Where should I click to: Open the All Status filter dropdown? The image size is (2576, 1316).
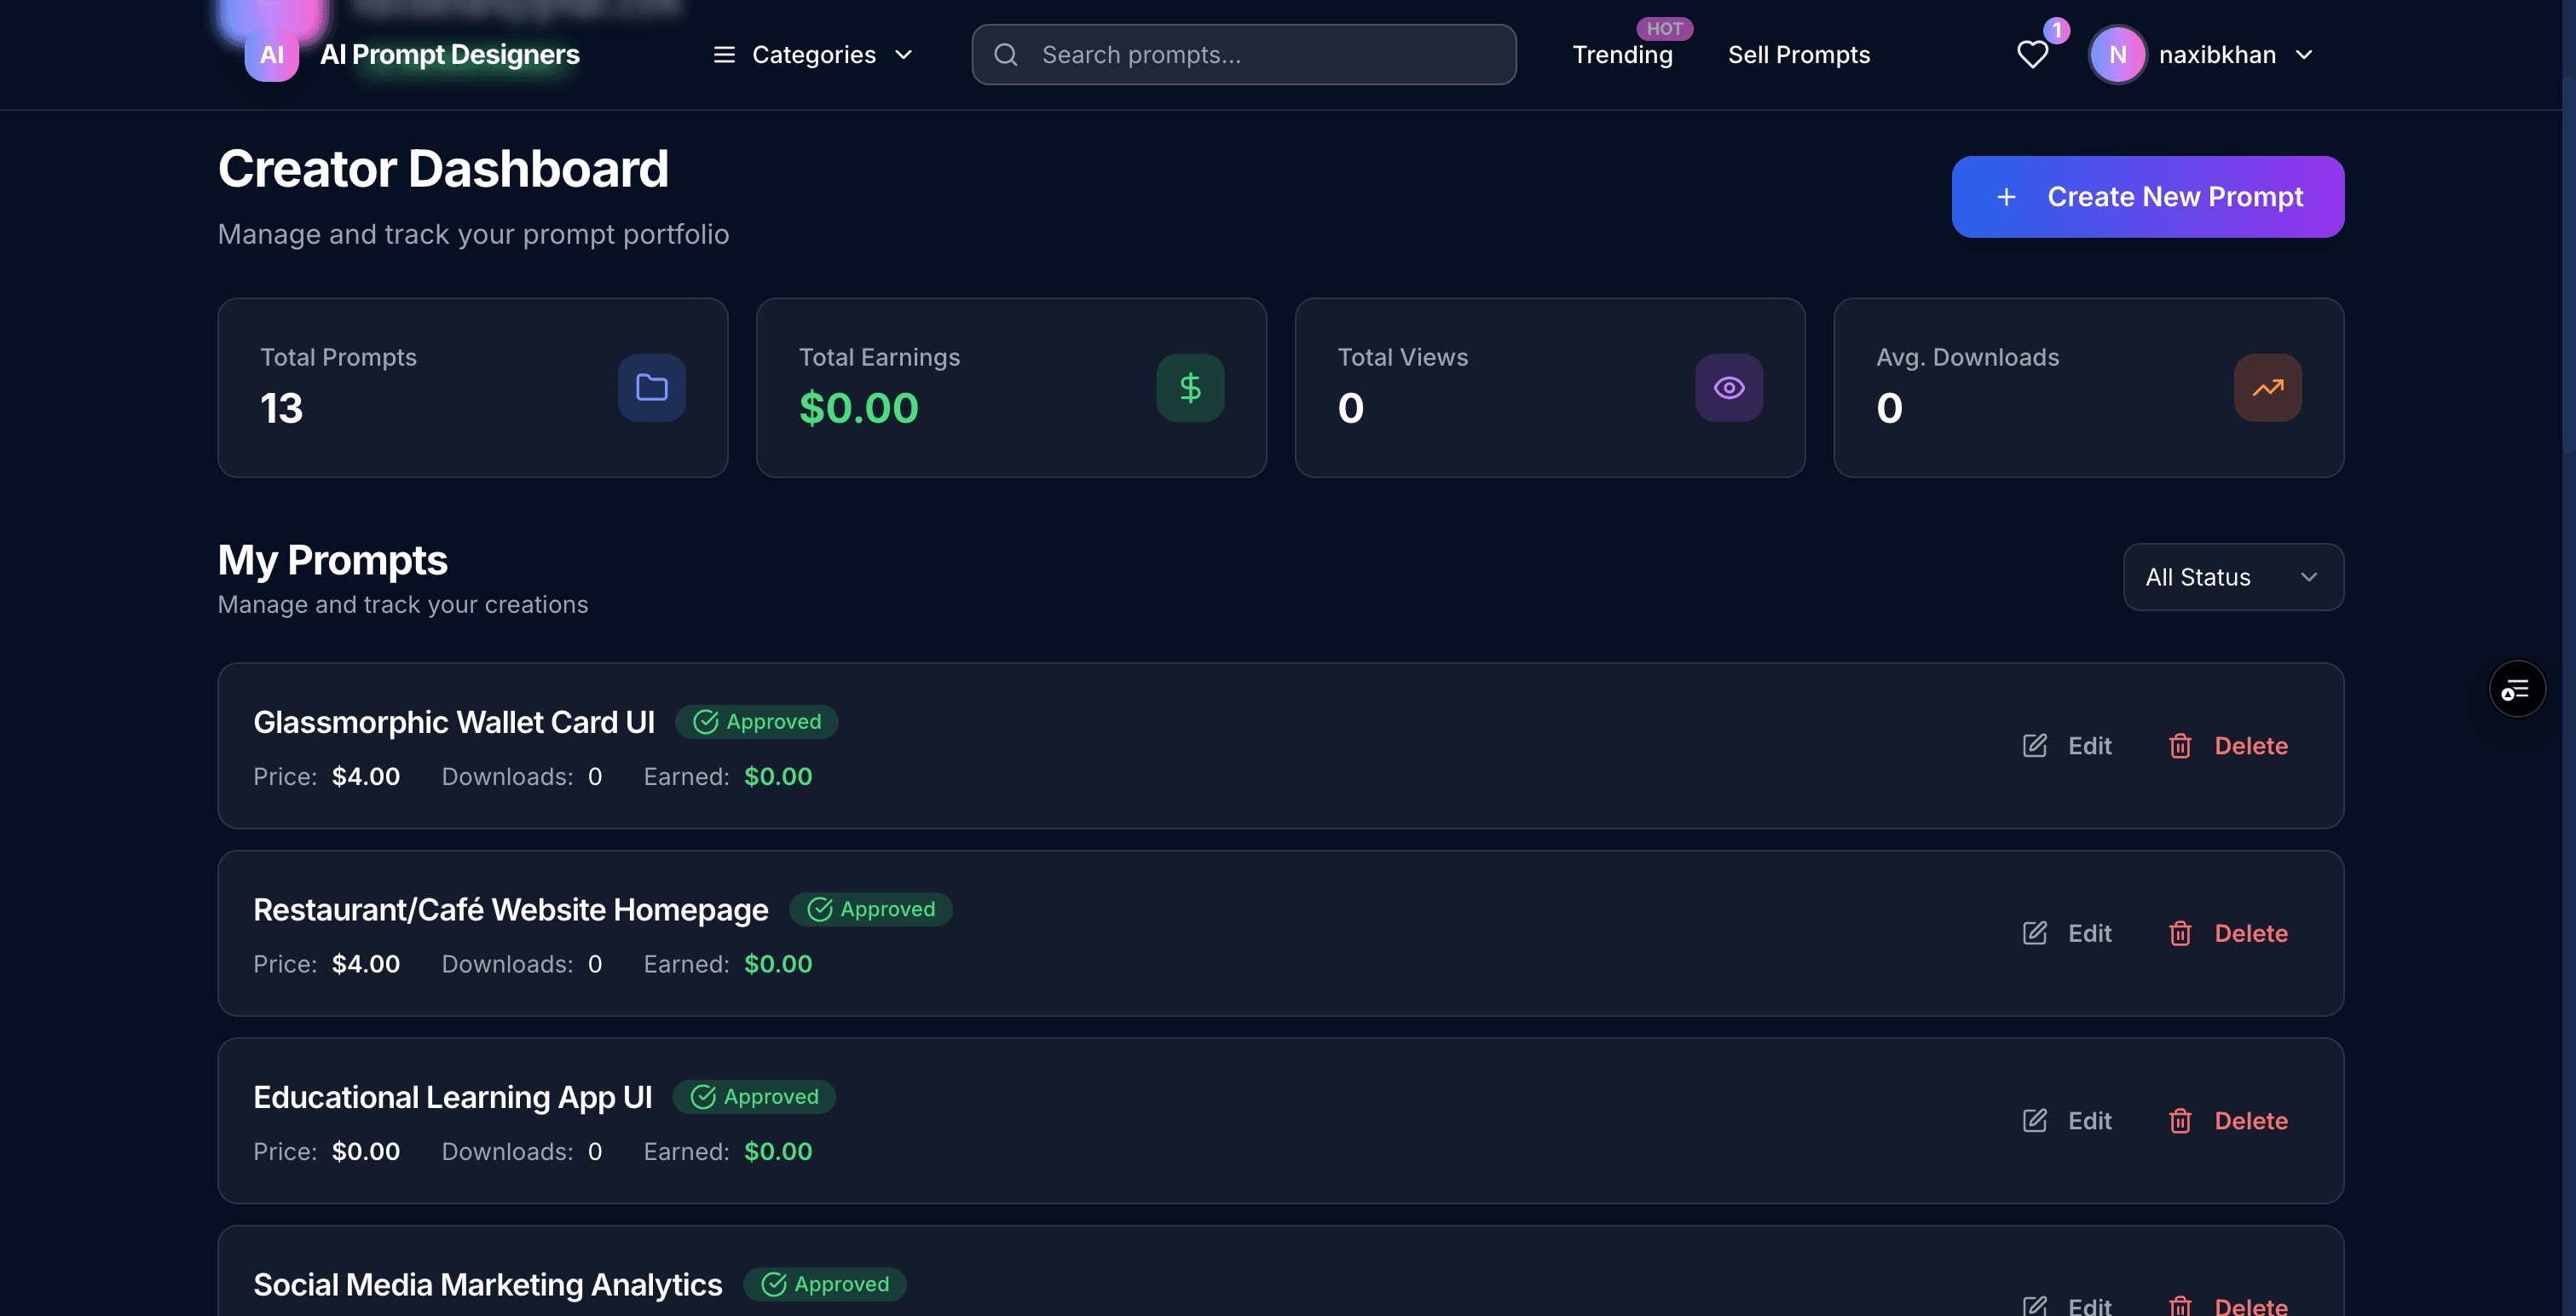pyautogui.click(x=2232, y=577)
